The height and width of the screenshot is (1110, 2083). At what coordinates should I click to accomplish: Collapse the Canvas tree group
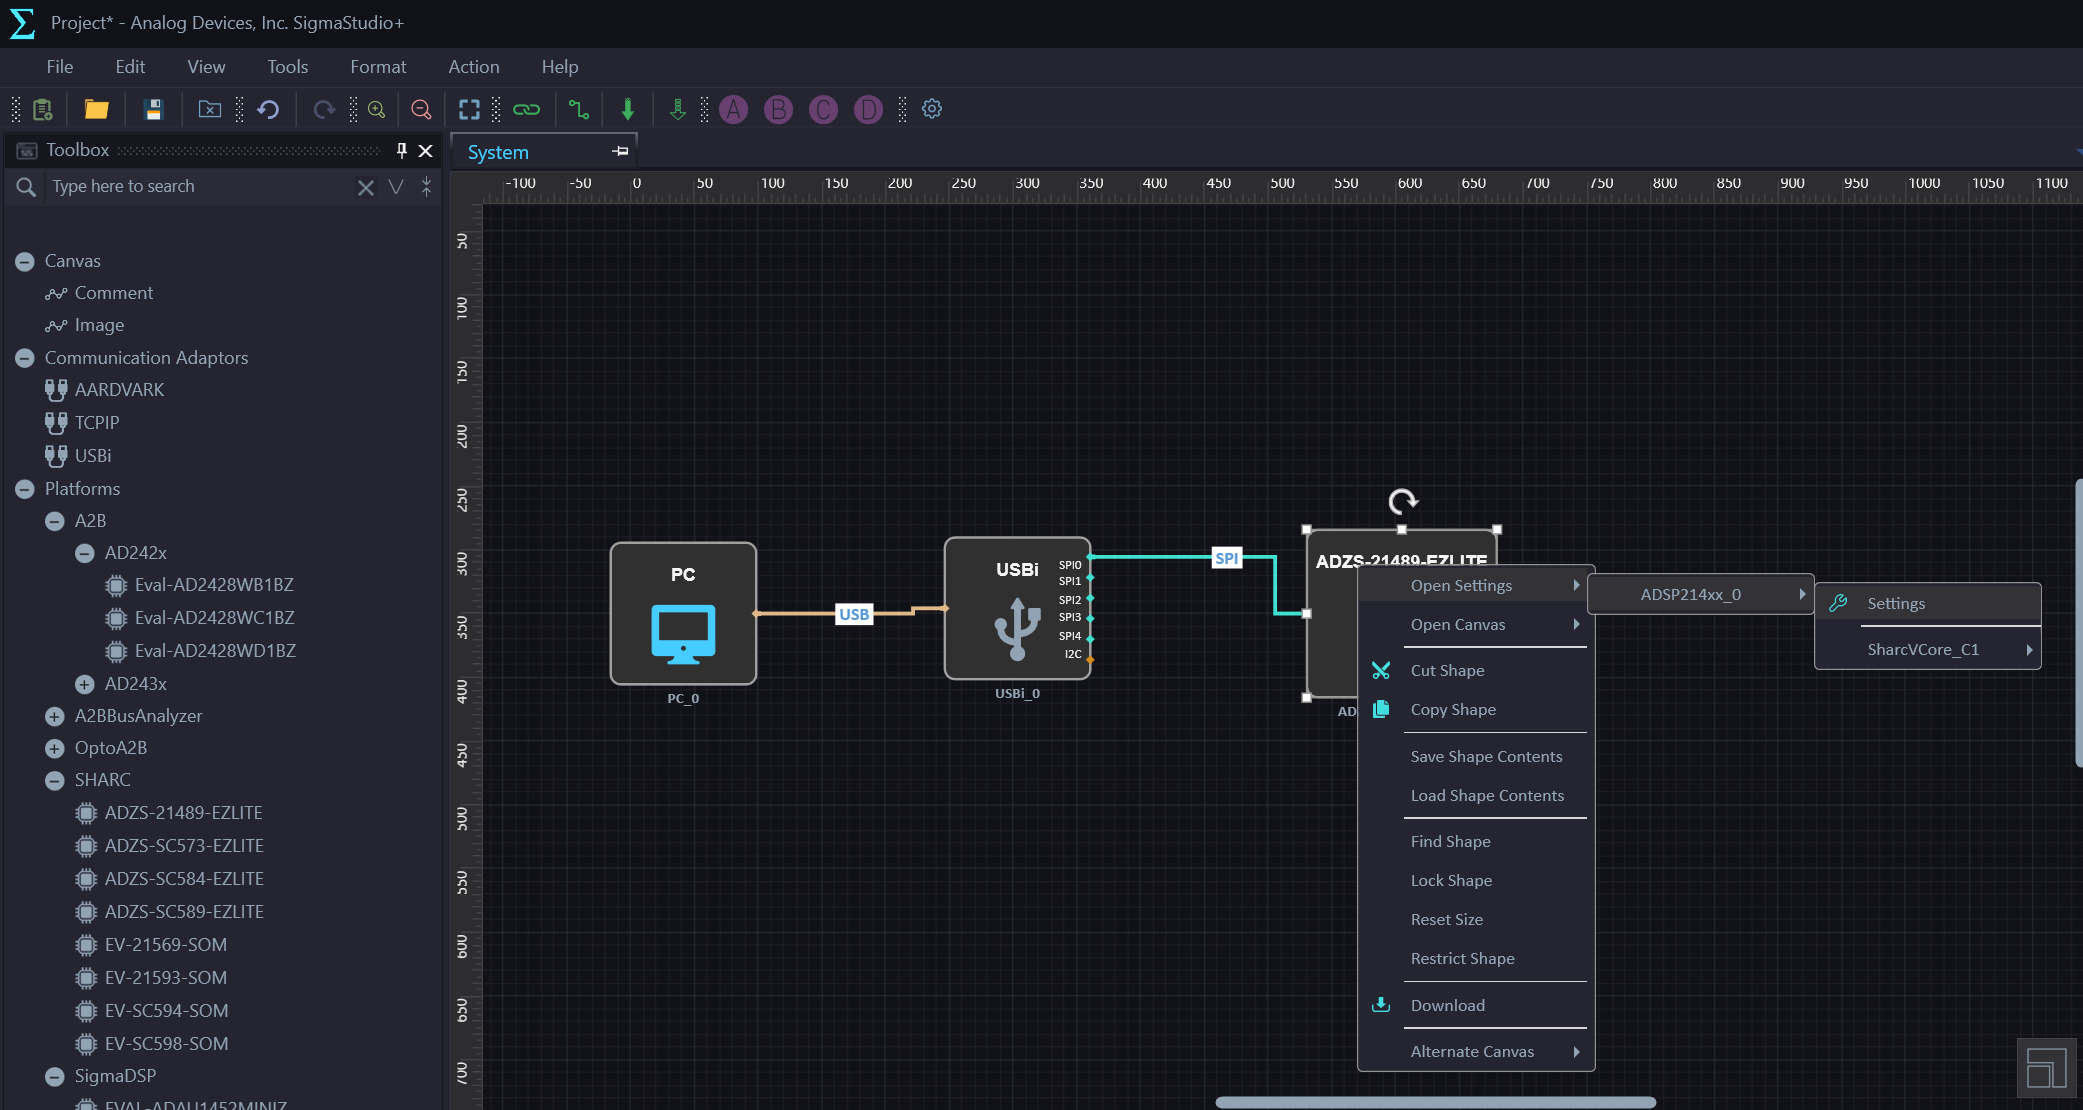(x=25, y=261)
